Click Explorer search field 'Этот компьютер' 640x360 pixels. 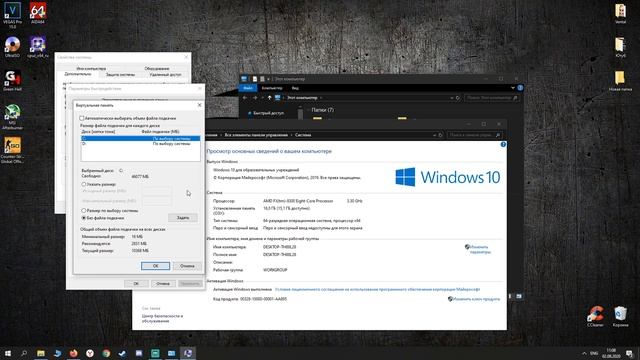(x=492, y=98)
